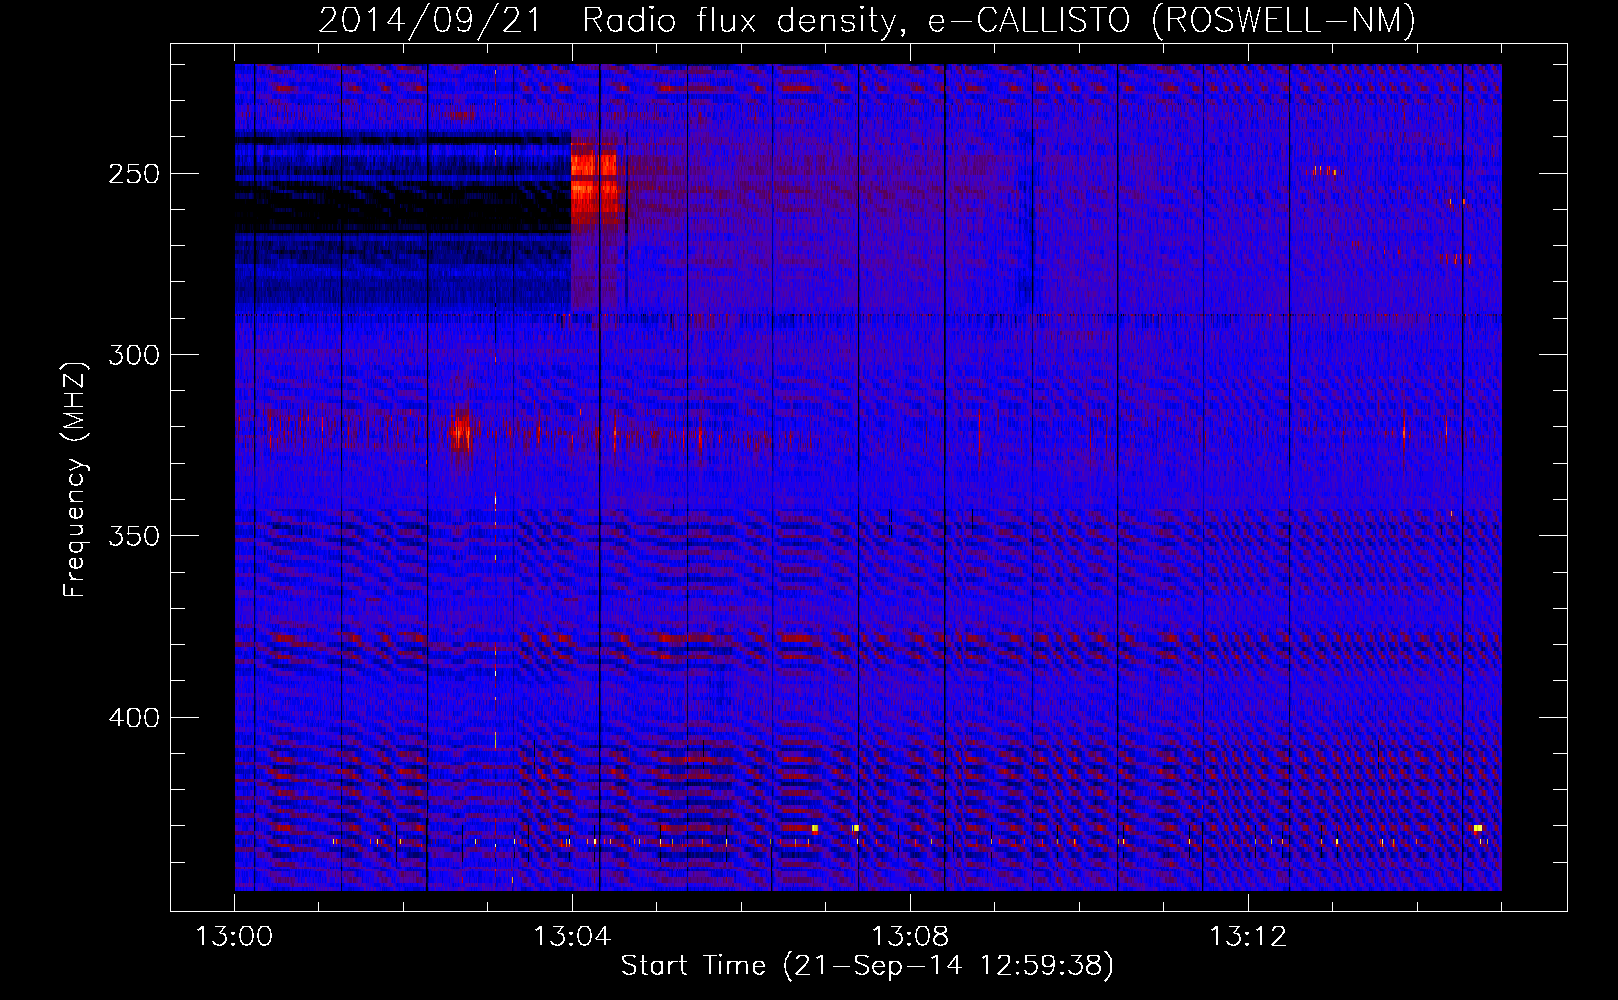Click the bright red burst near 250 MHz at 13:04
The image size is (1618, 1000).
(594, 182)
